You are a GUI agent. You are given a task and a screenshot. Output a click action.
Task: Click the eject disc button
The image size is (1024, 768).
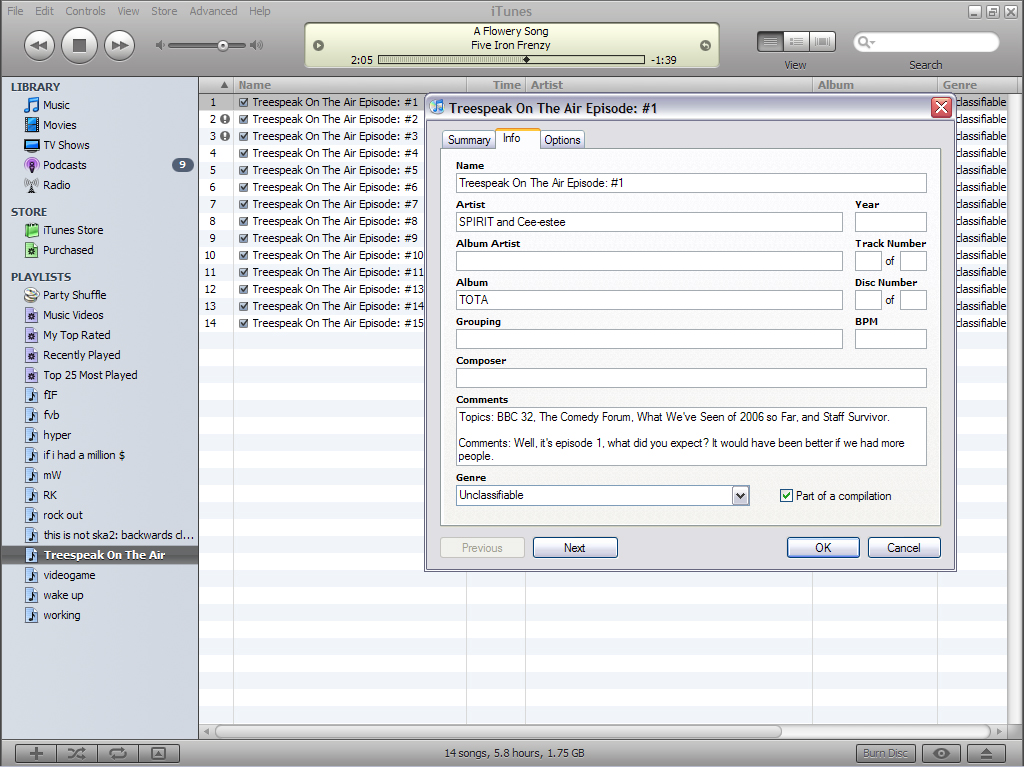click(x=987, y=754)
